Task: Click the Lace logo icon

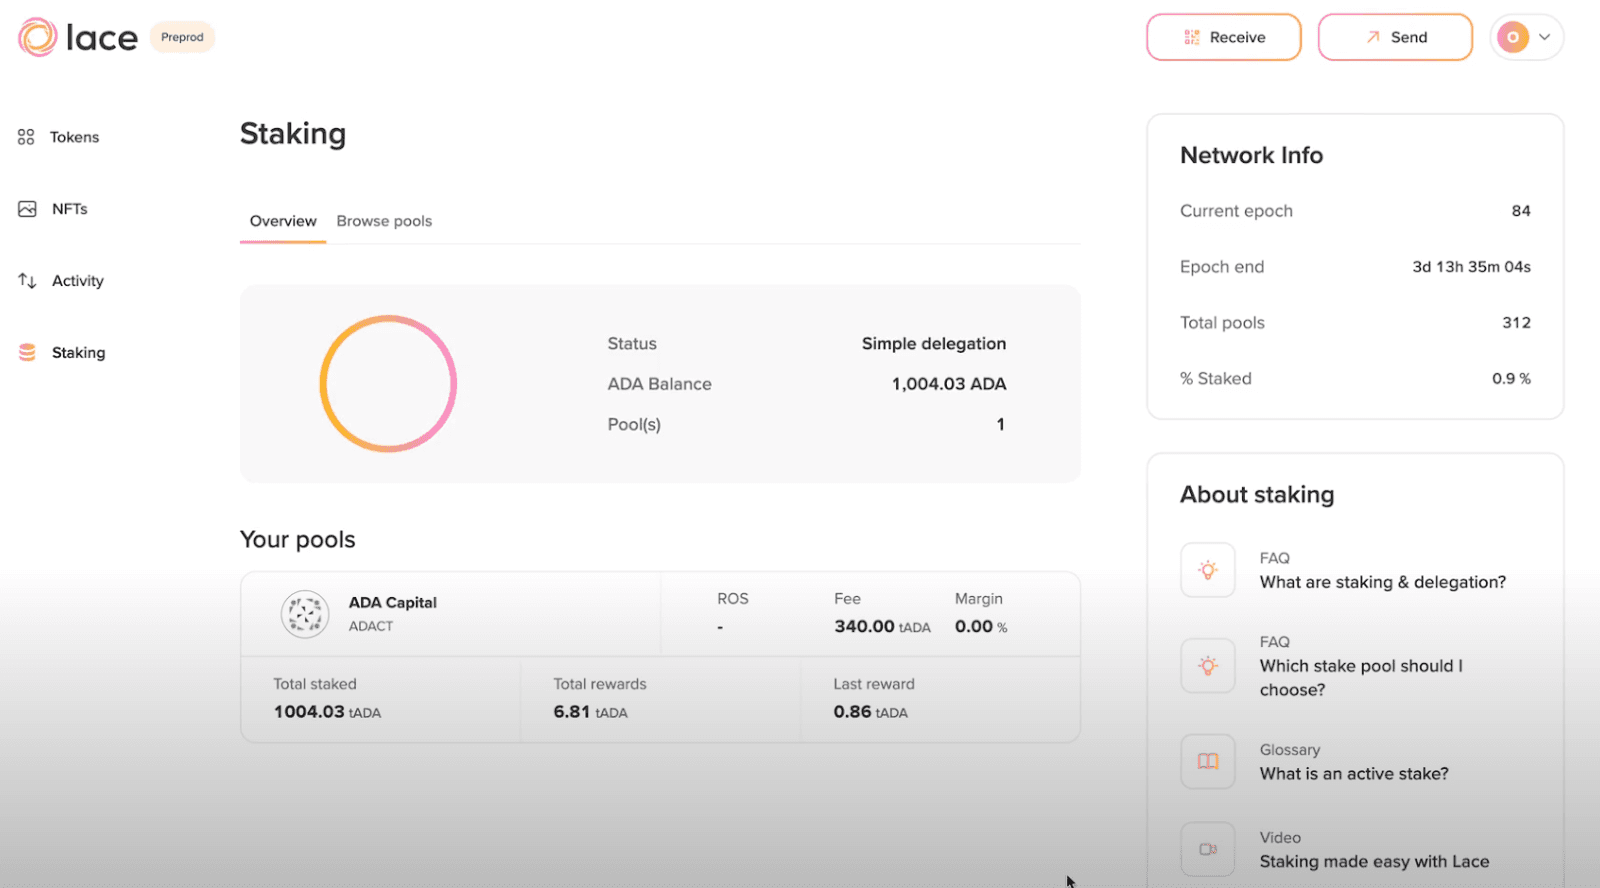Action: coord(37,37)
